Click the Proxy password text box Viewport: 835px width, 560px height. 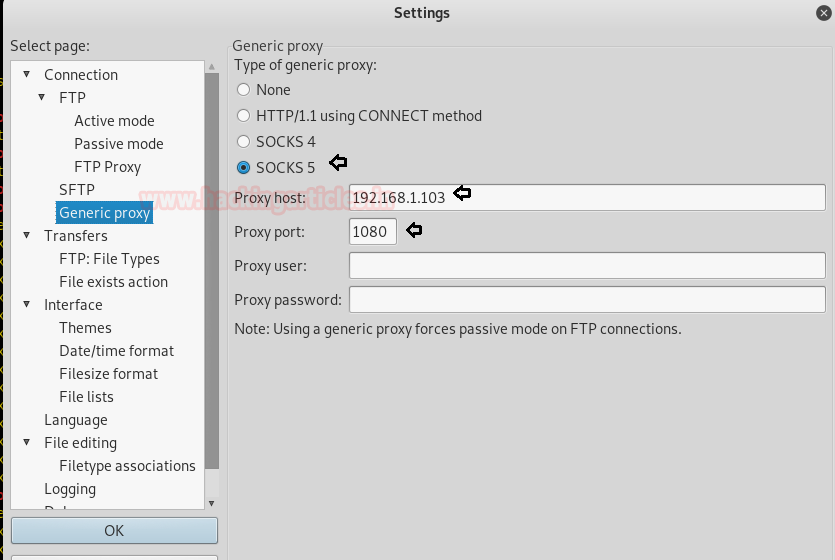587,300
